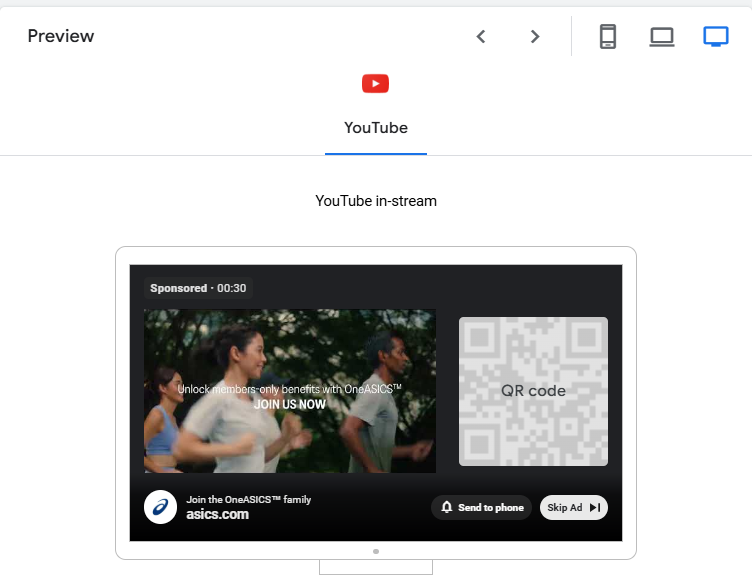
Task: Click the QR code placeholder image
Action: (x=533, y=391)
